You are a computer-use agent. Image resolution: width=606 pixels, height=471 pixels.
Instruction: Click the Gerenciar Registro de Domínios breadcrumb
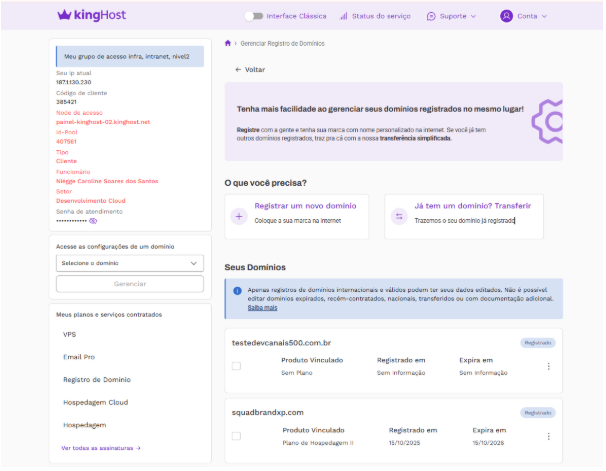pyautogui.click(x=282, y=44)
